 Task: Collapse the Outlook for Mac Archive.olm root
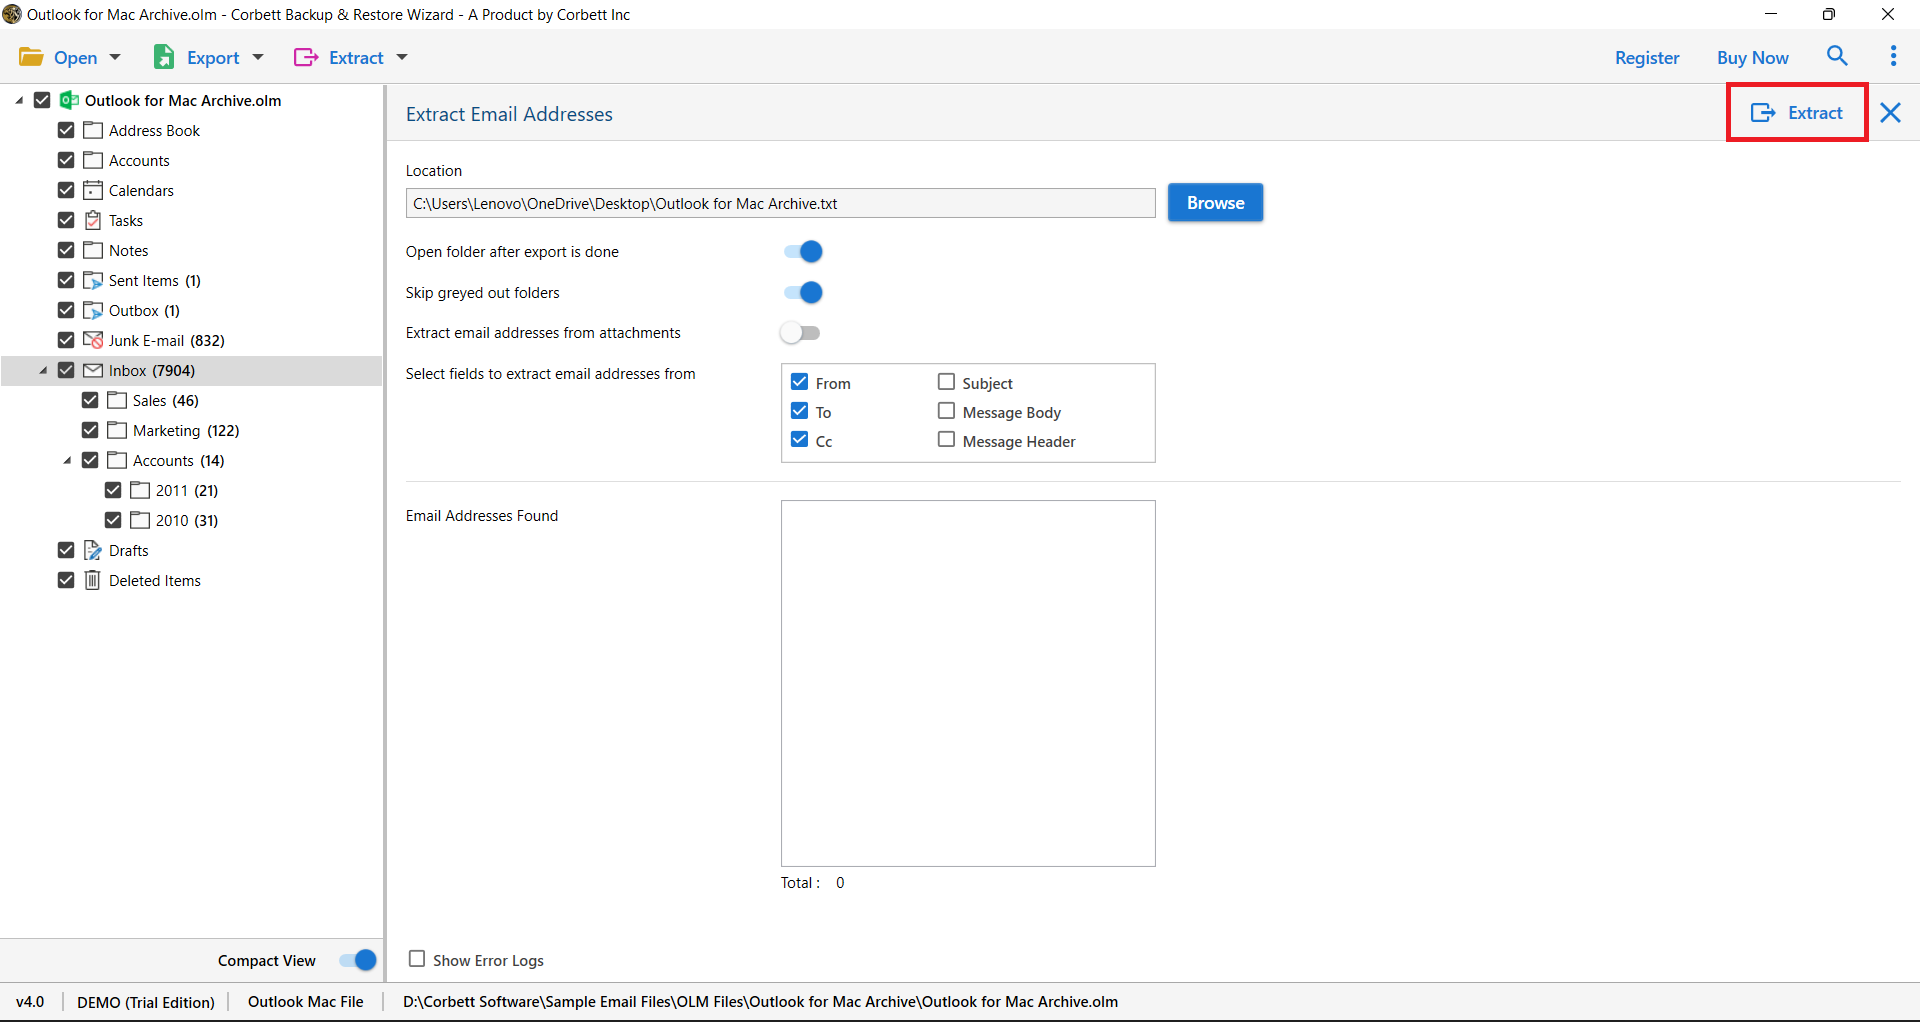[x=19, y=100]
